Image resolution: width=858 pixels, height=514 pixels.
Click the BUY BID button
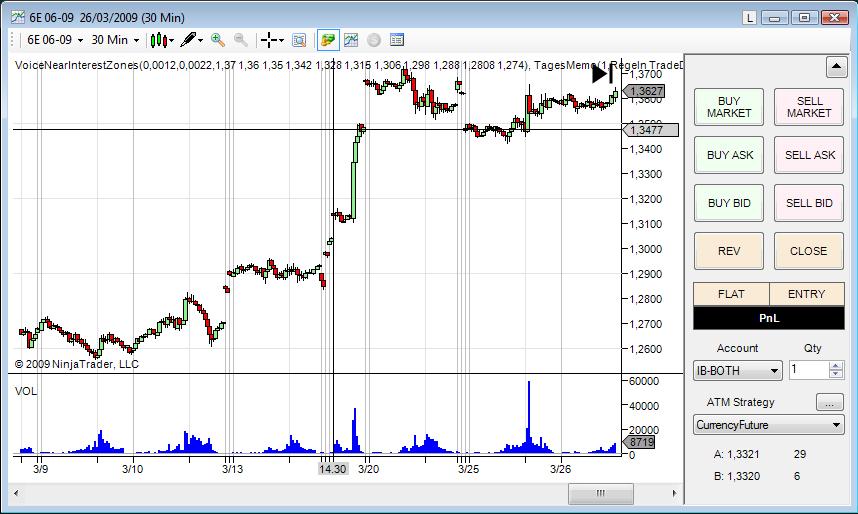[729, 203]
